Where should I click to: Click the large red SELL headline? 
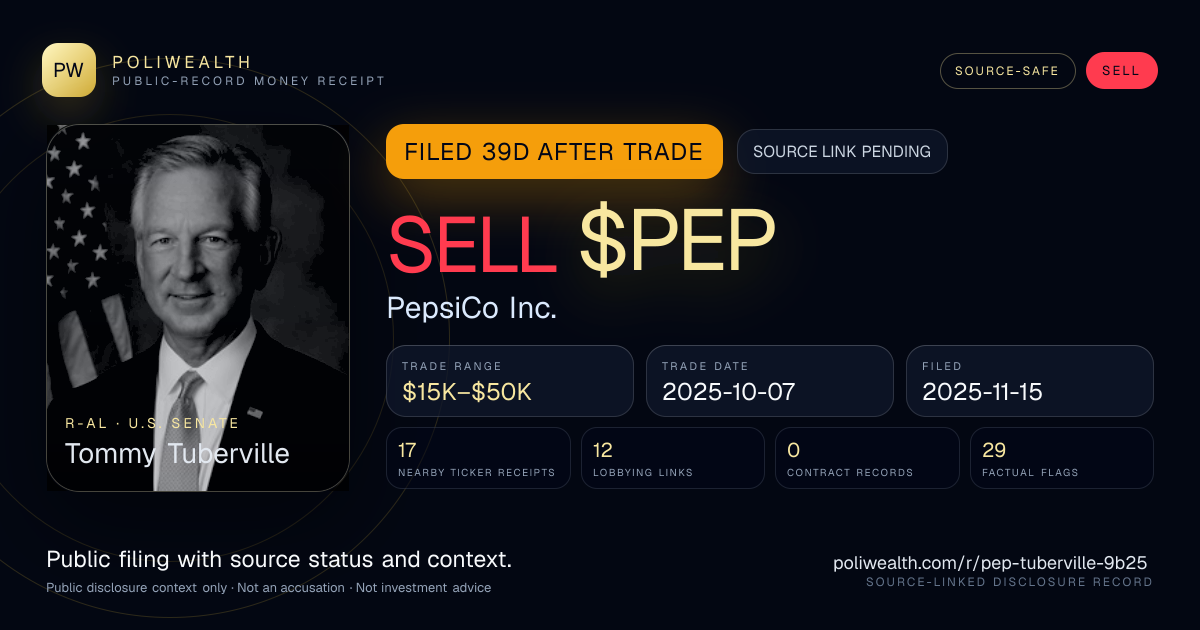pos(473,243)
